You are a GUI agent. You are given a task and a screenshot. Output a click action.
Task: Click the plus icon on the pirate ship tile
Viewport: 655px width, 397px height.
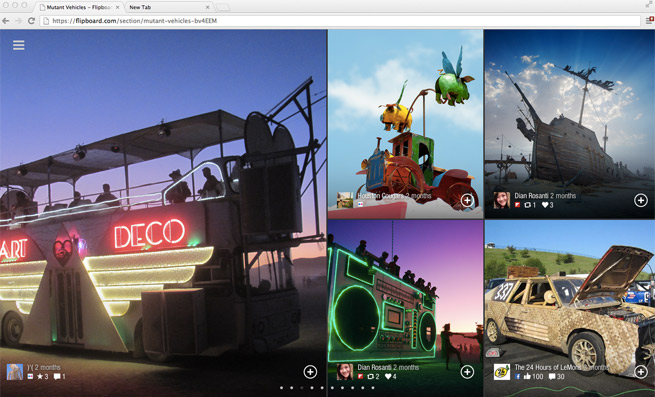click(641, 201)
